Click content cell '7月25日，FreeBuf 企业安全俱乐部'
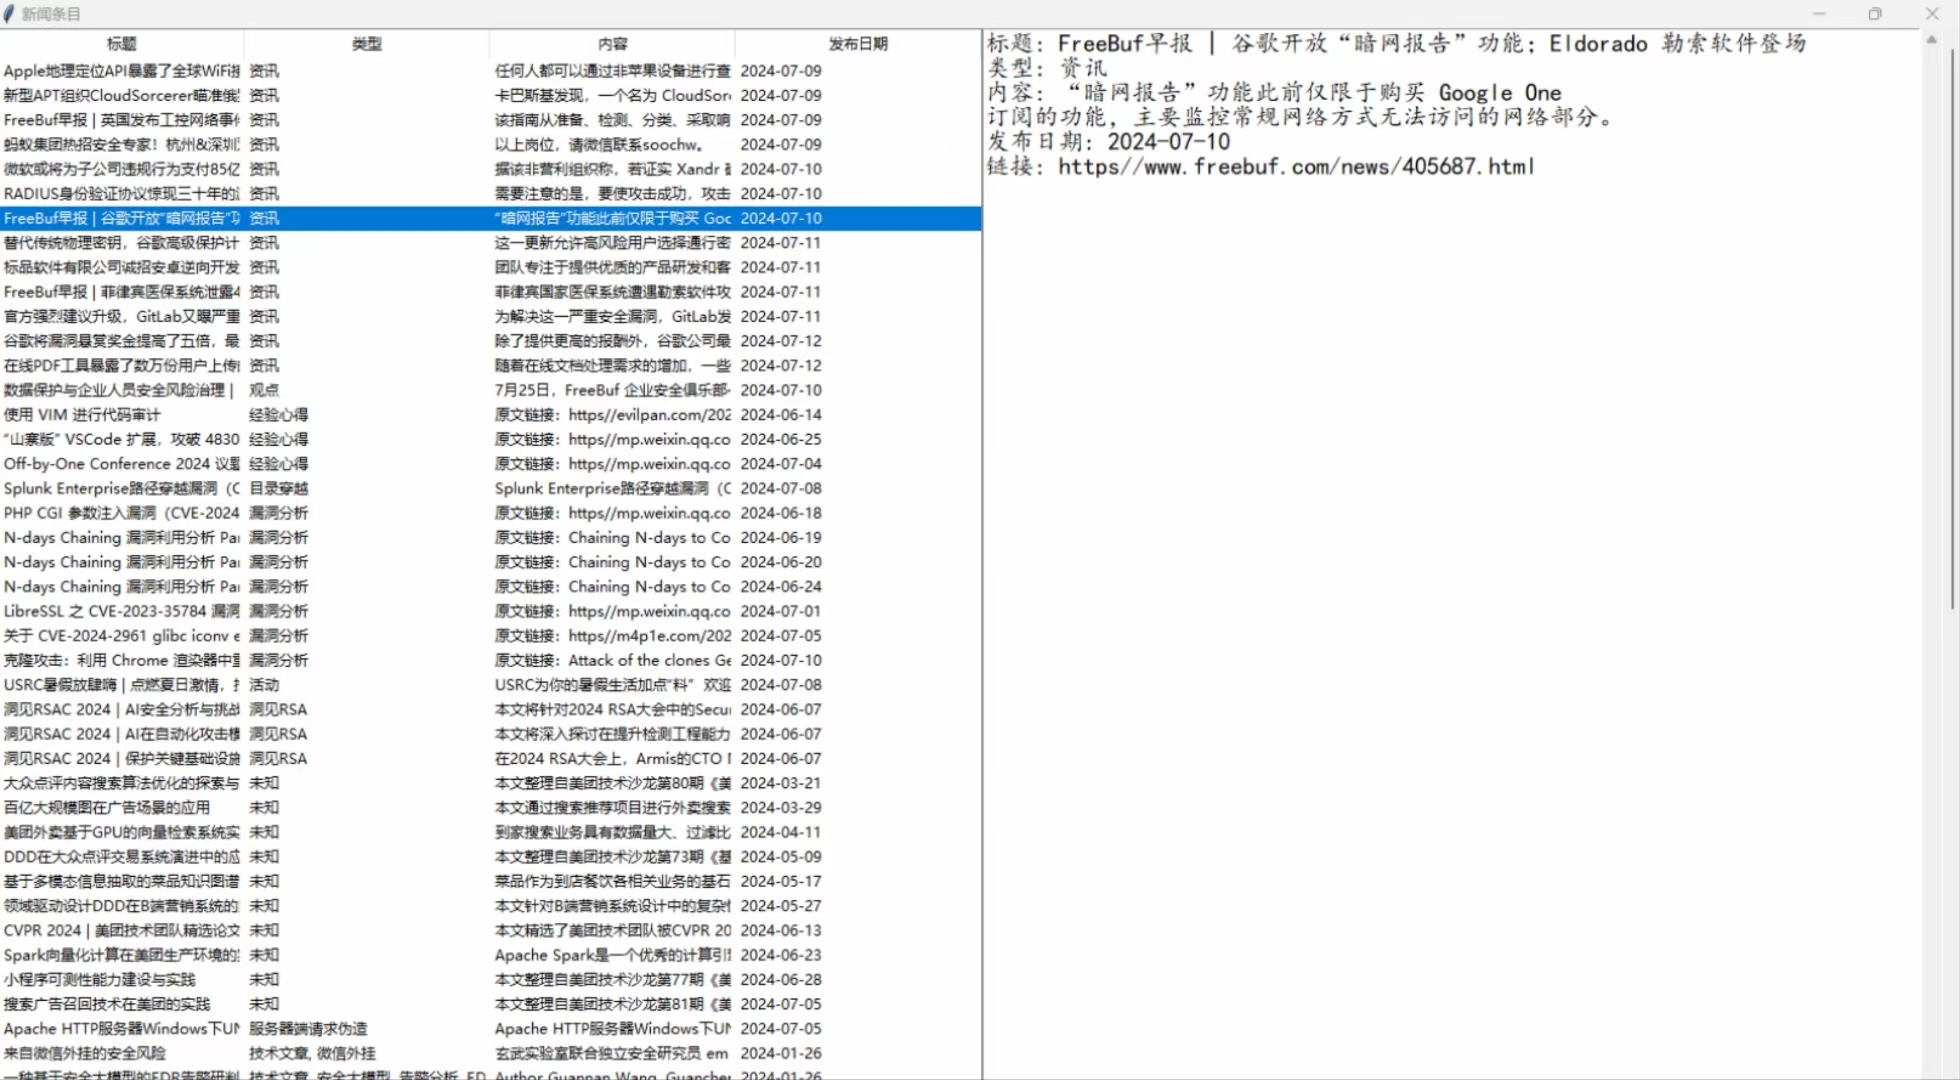 pyautogui.click(x=612, y=390)
